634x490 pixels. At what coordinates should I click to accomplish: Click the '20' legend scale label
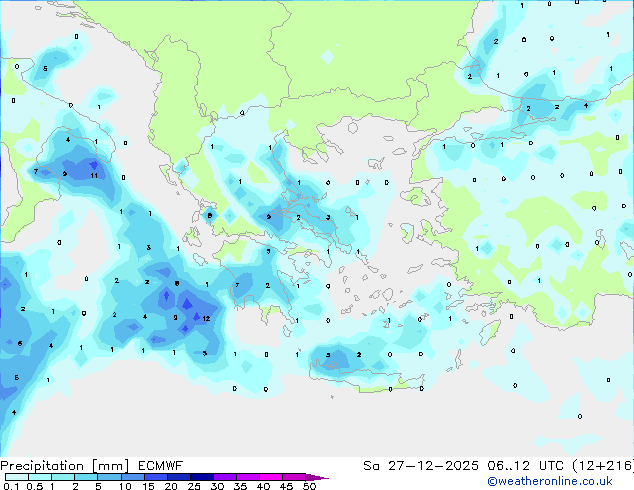point(171,486)
